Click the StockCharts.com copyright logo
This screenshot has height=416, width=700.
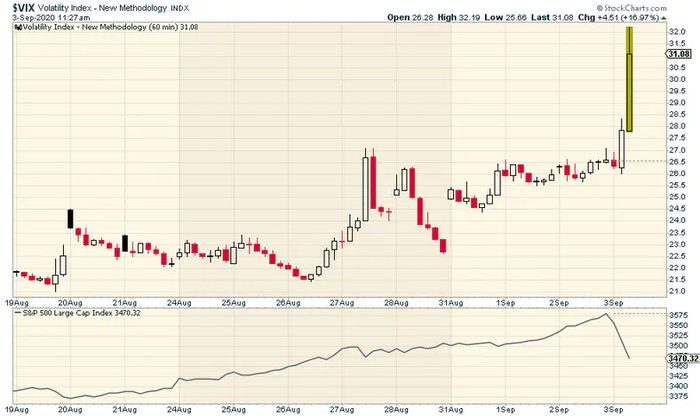632,8
